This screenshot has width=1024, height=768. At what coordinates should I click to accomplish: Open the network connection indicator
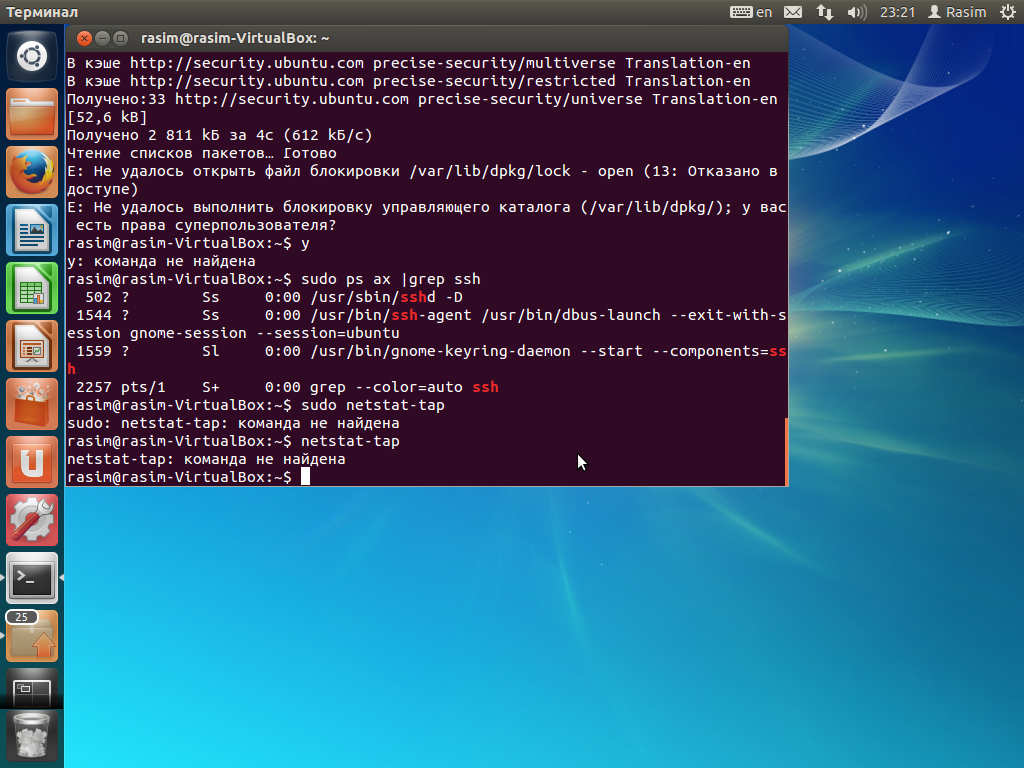point(825,12)
